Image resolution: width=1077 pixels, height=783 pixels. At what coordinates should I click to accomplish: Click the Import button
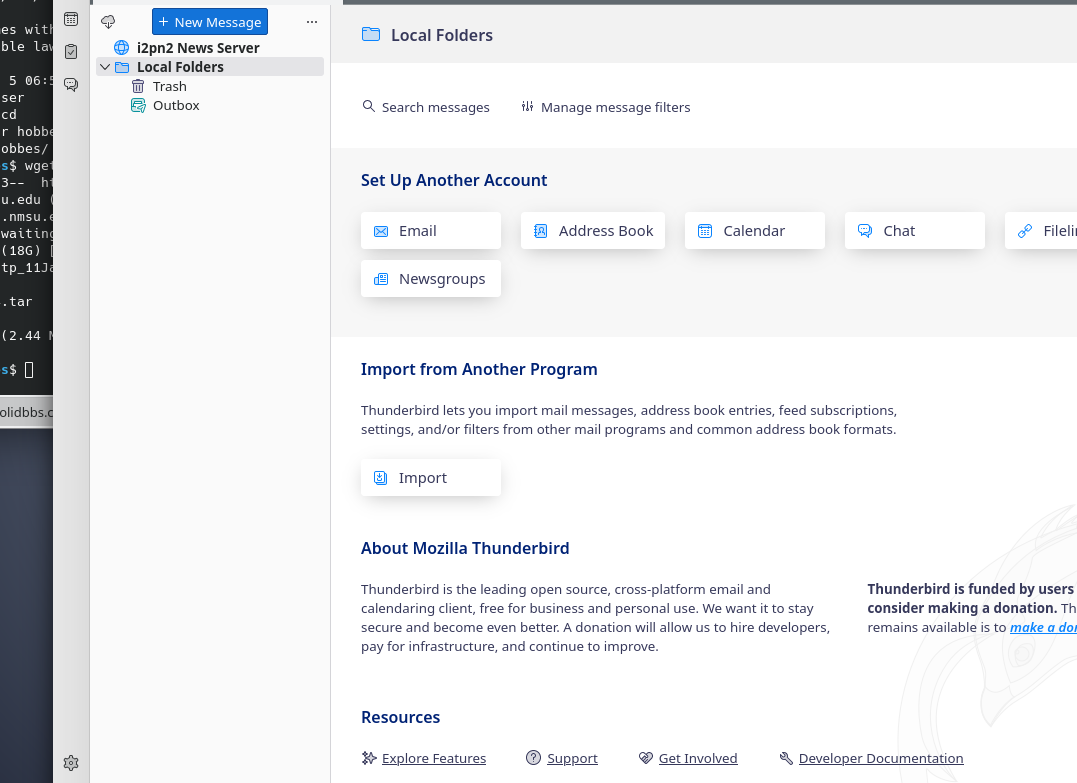[431, 478]
